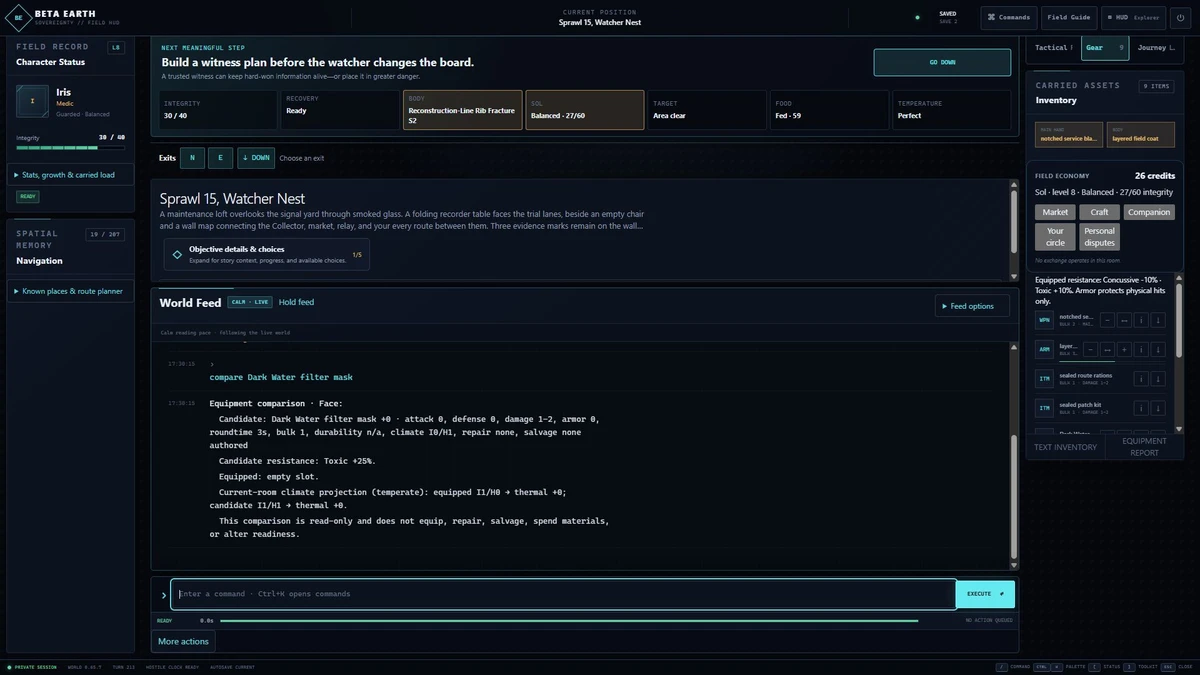Click the Integrity 30/40 progress bar

[70, 147]
